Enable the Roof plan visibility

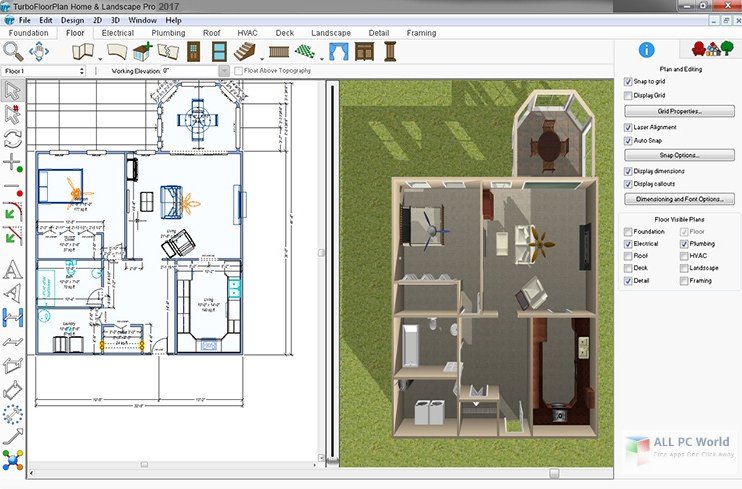pyautogui.click(x=628, y=256)
